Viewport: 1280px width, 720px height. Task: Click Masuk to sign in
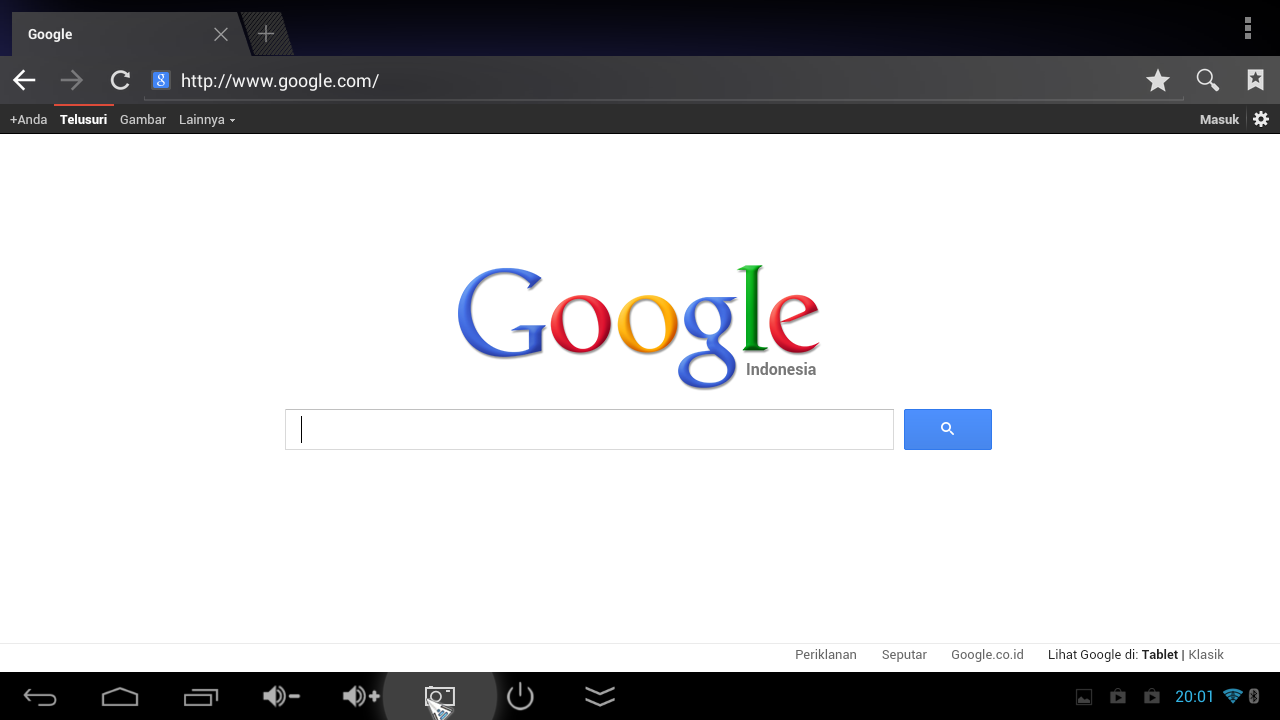1219,119
